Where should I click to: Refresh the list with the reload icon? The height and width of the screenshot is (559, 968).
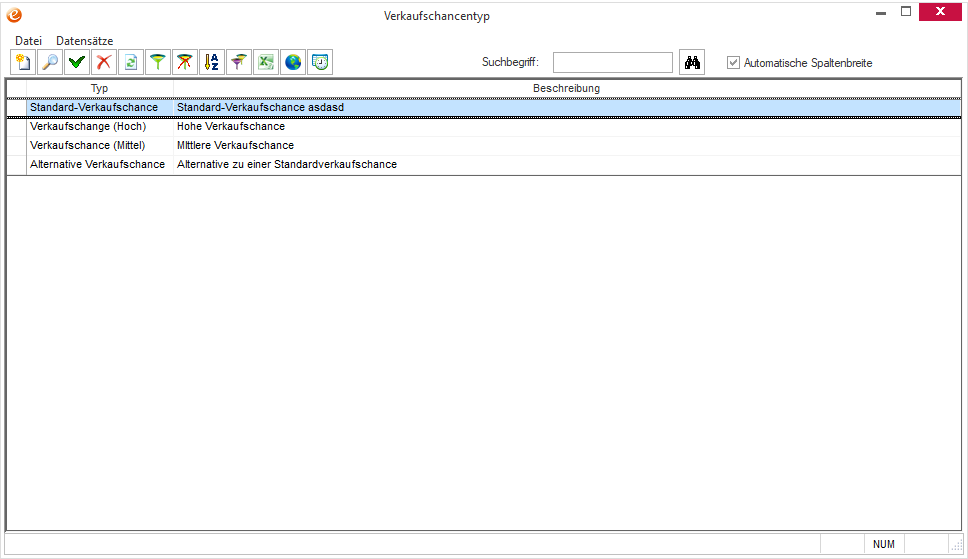click(131, 62)
